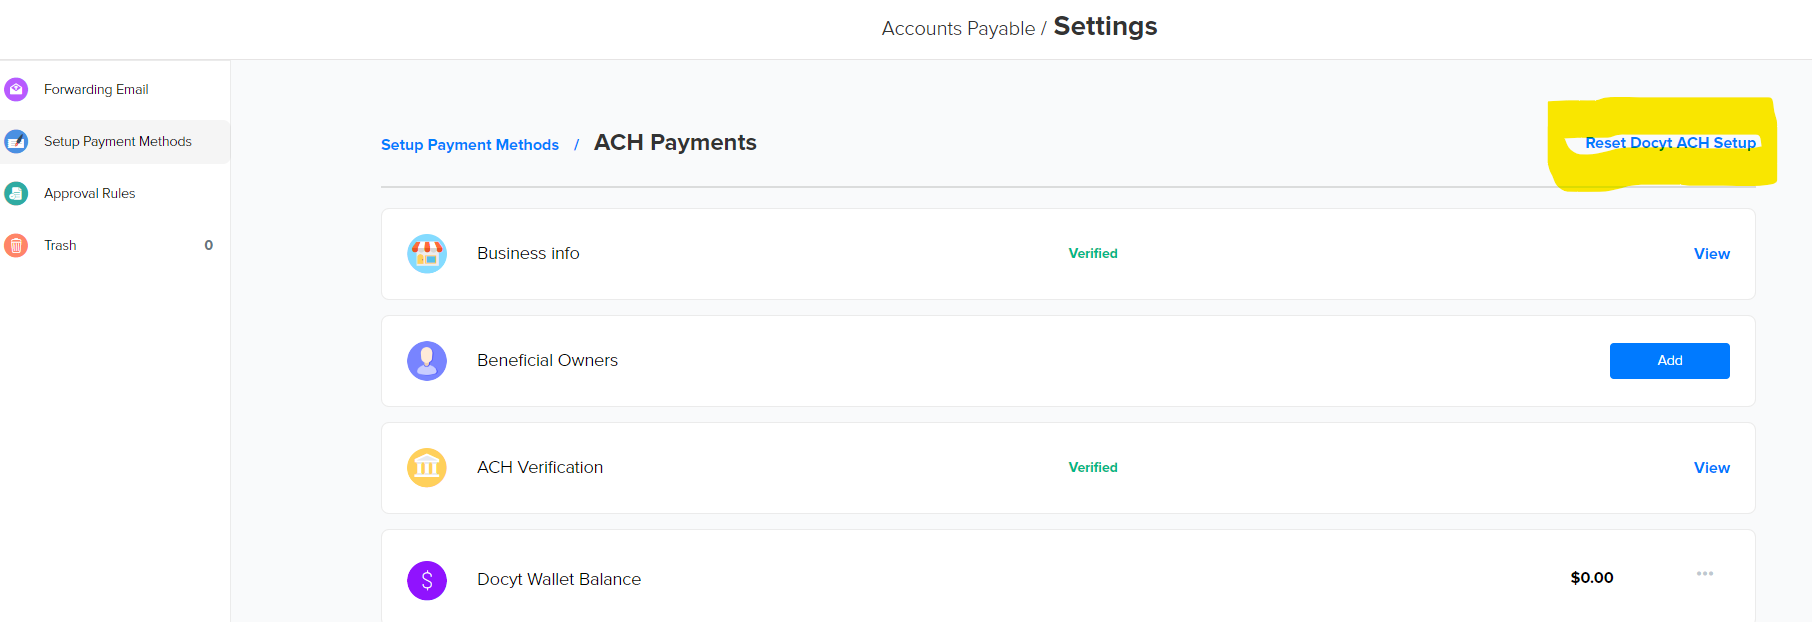
Task: Switch to Approval Rules section
Action: tap(90, 193)
